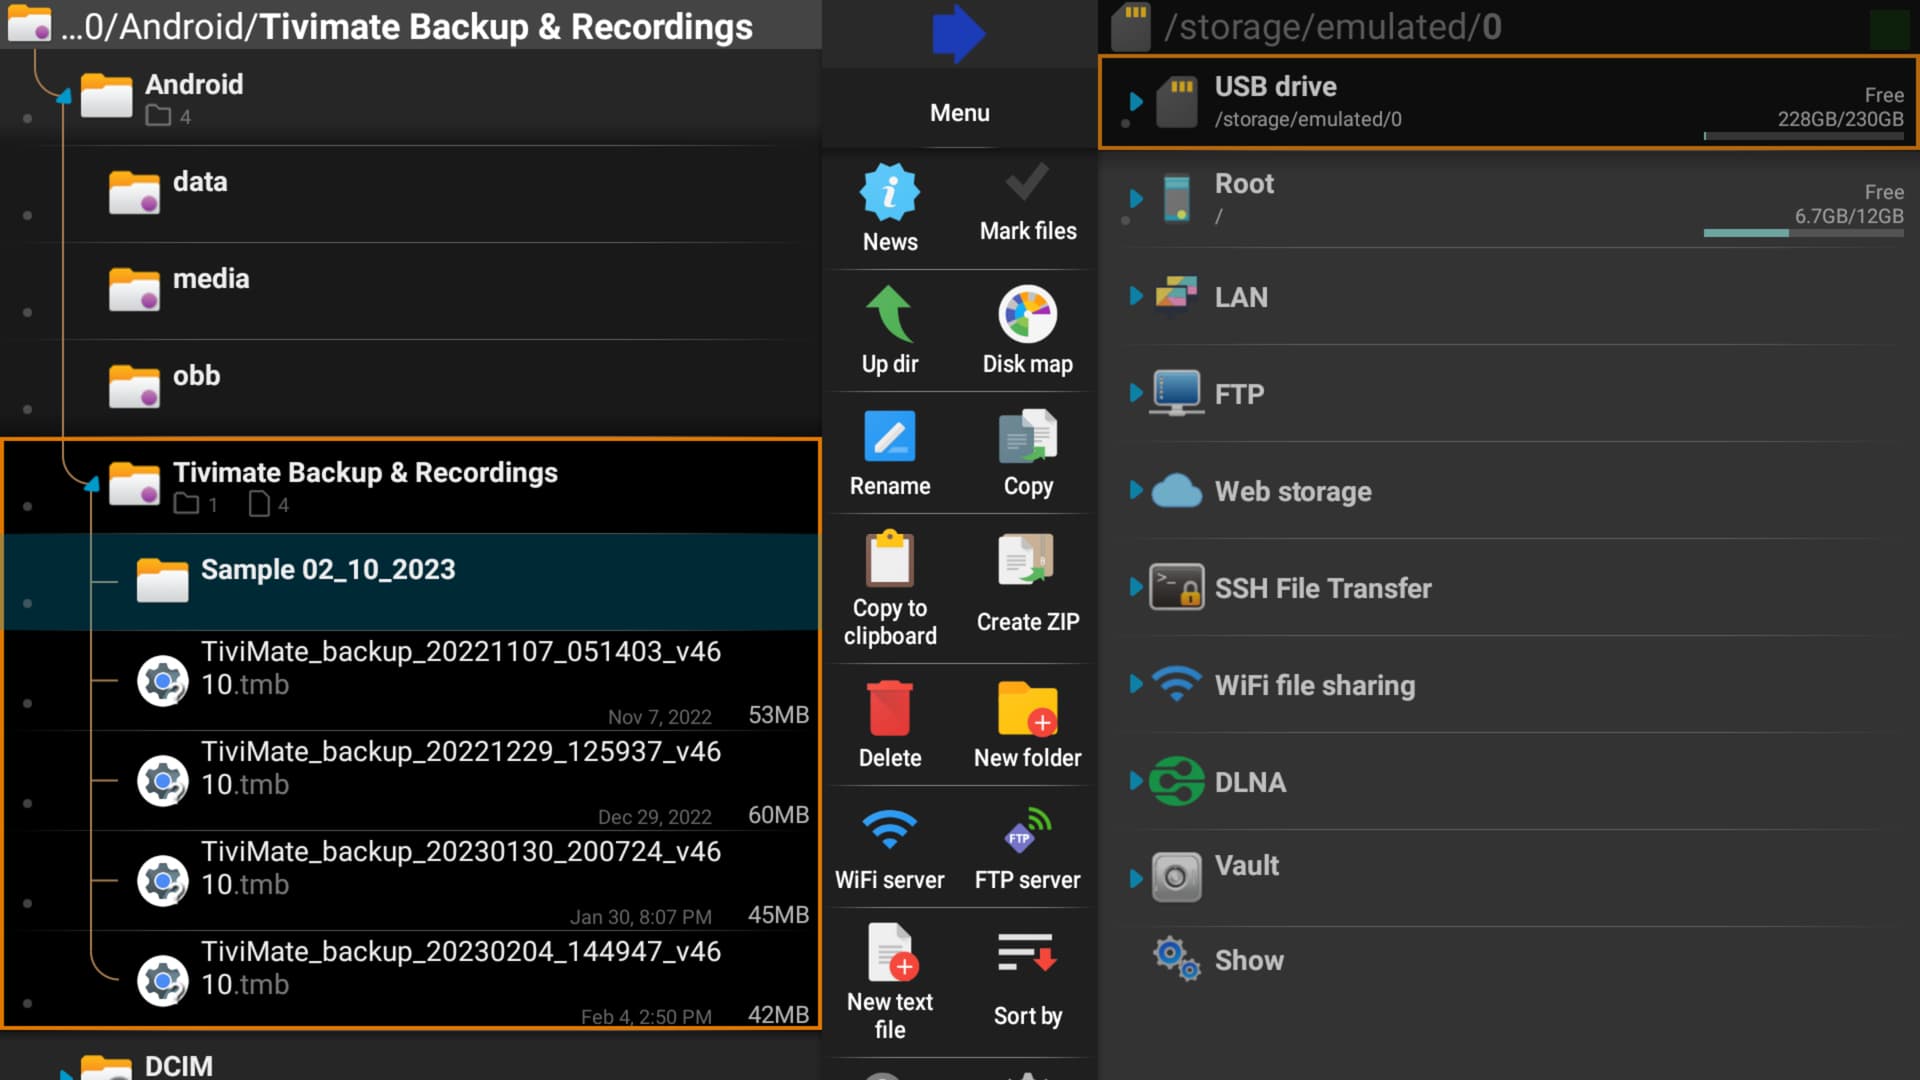Viewport: 1920px width, 1080px height.
Task: Open the Menu label
Action: tap(959, 113)
